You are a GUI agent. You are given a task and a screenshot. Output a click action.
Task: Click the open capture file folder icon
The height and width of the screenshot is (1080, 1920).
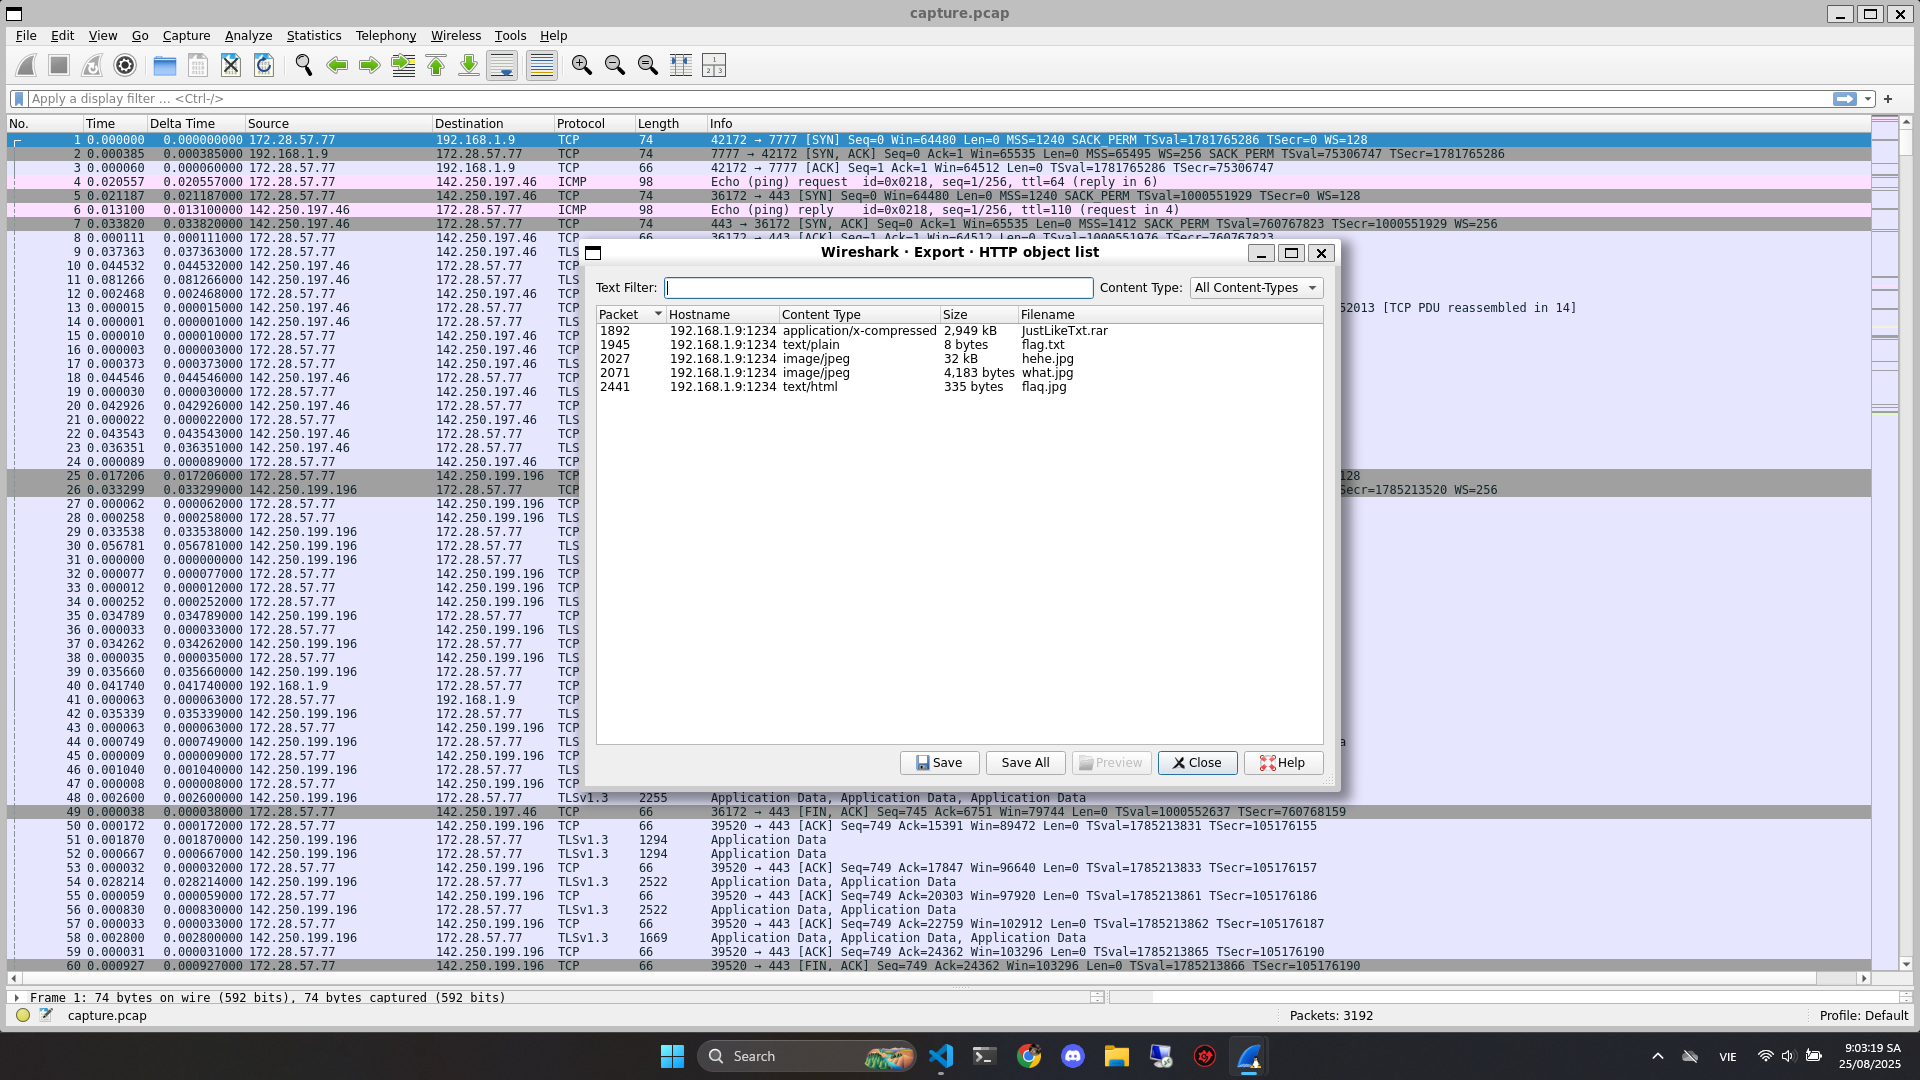coord(165,66)
